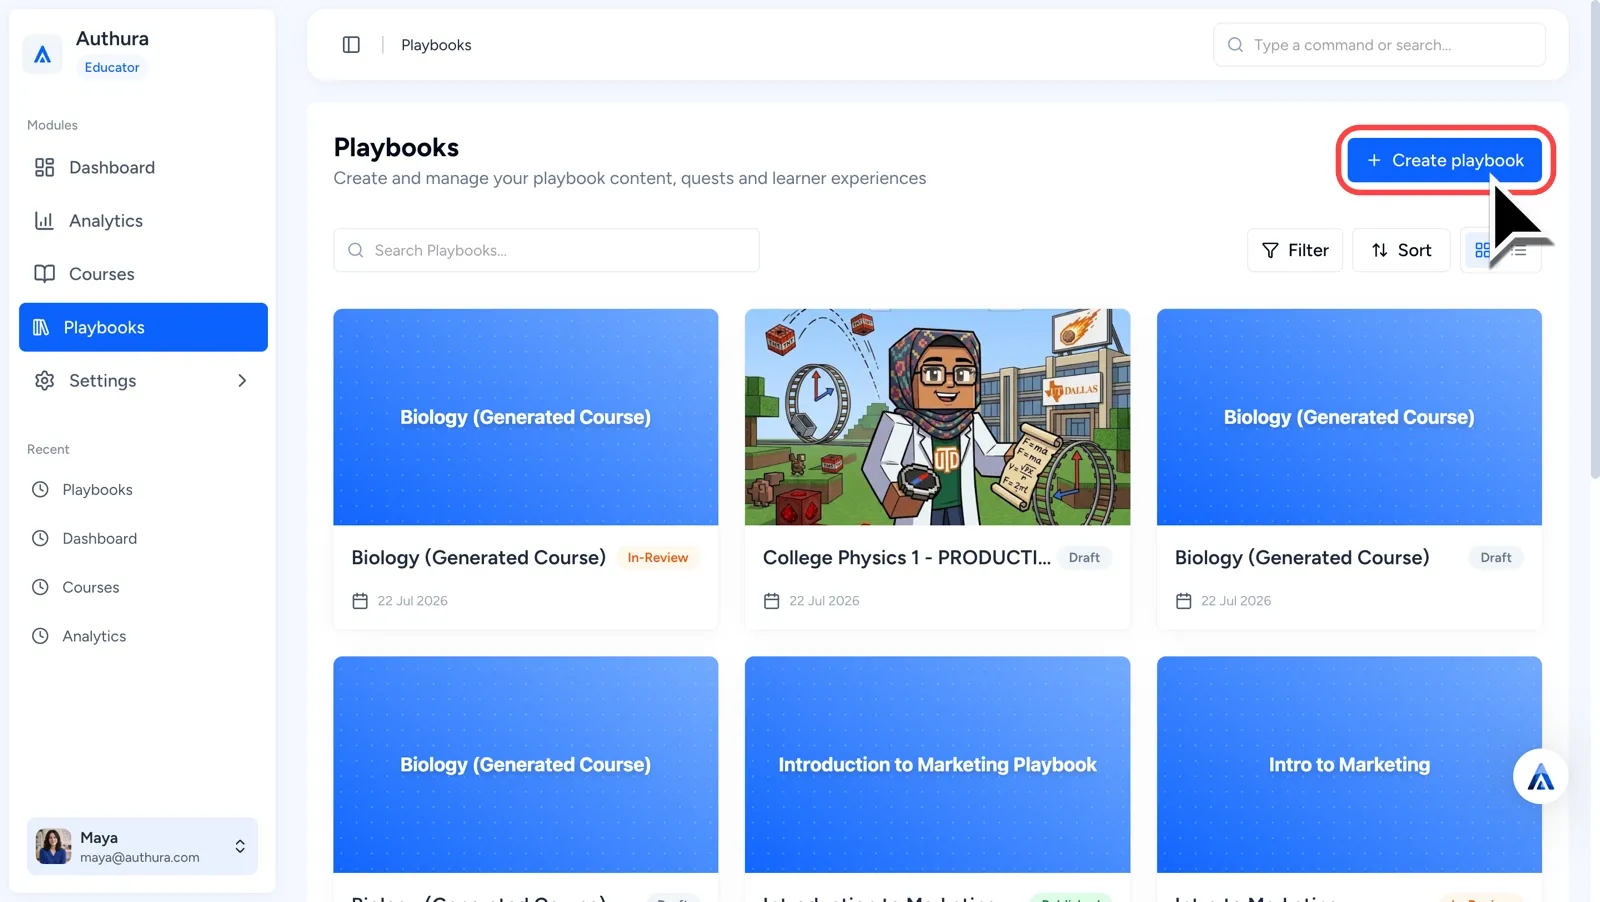Open Courses from Modules sidebar
The width and height of the screenshot is (1600, 902).
click(143, 274)
